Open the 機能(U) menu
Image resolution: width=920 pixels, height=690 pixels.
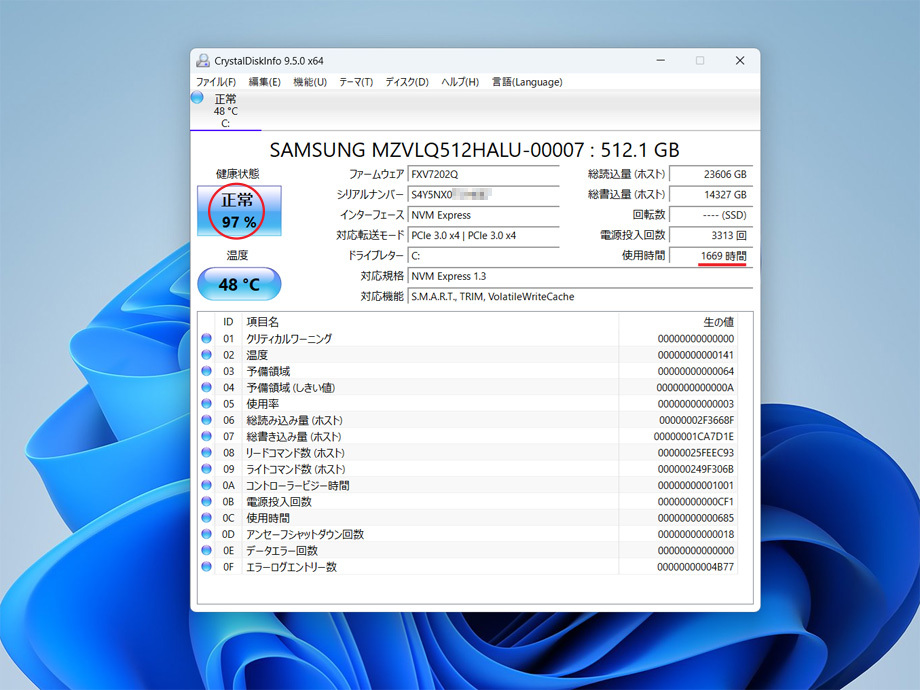[310, 82]
